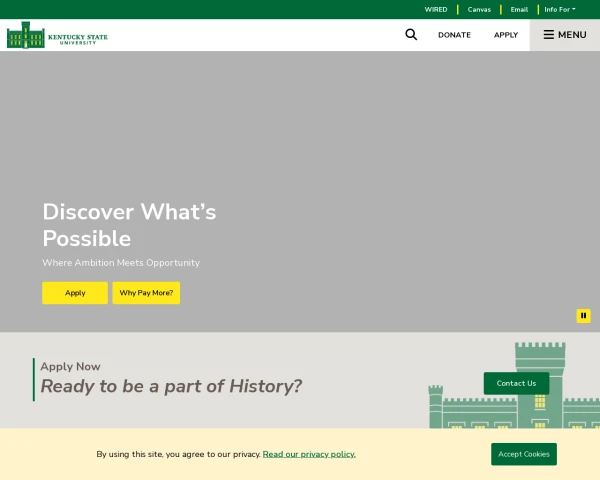Click the Ready to be a part of History? text
Viewport: 600px width, 480px height.
tap(171, 386)
